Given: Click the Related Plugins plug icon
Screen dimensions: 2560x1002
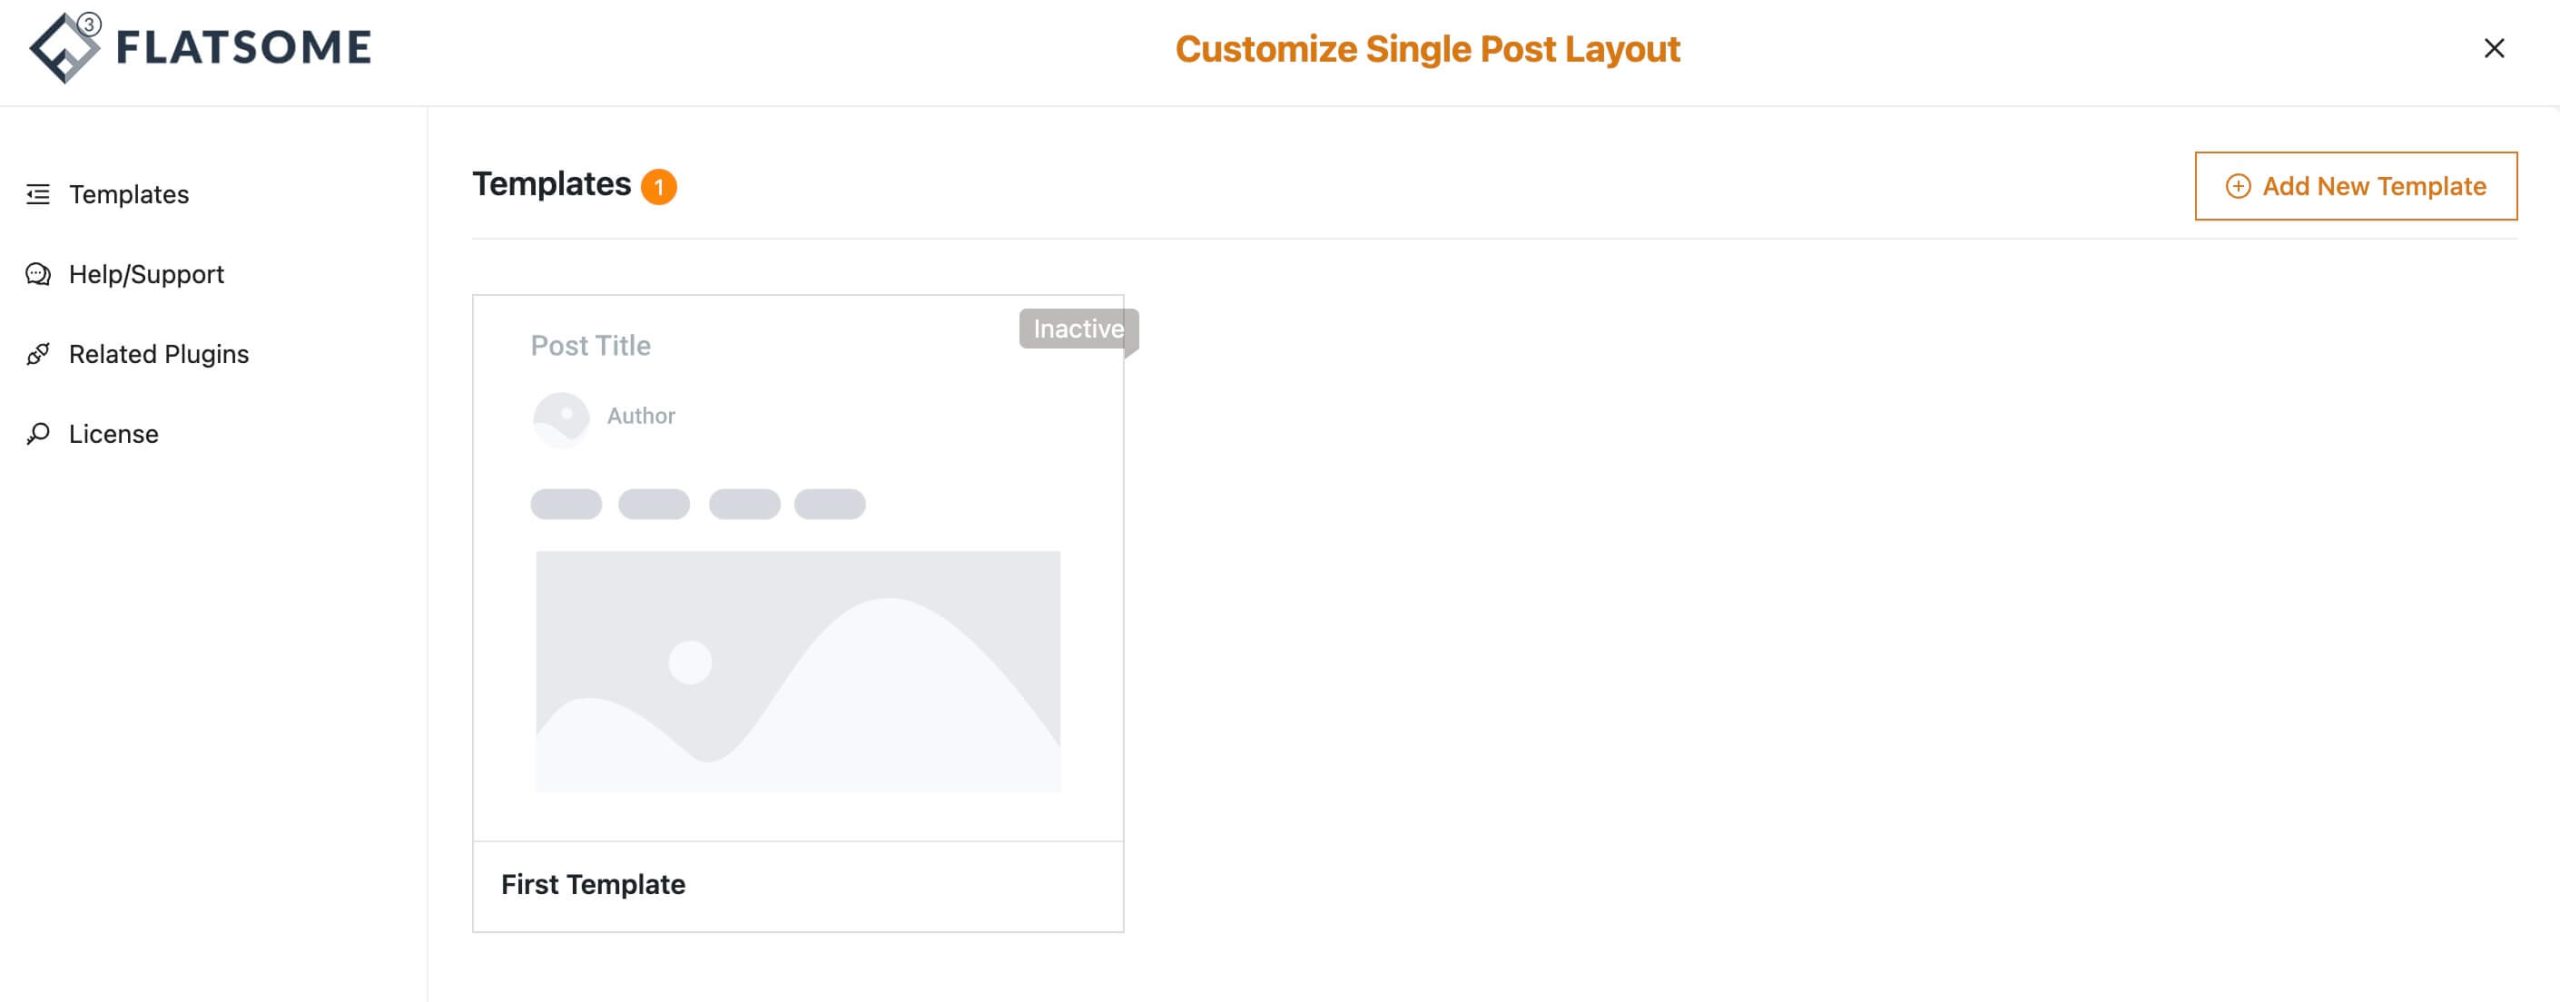Looking at the screenshot, I should tap(38, 354).
